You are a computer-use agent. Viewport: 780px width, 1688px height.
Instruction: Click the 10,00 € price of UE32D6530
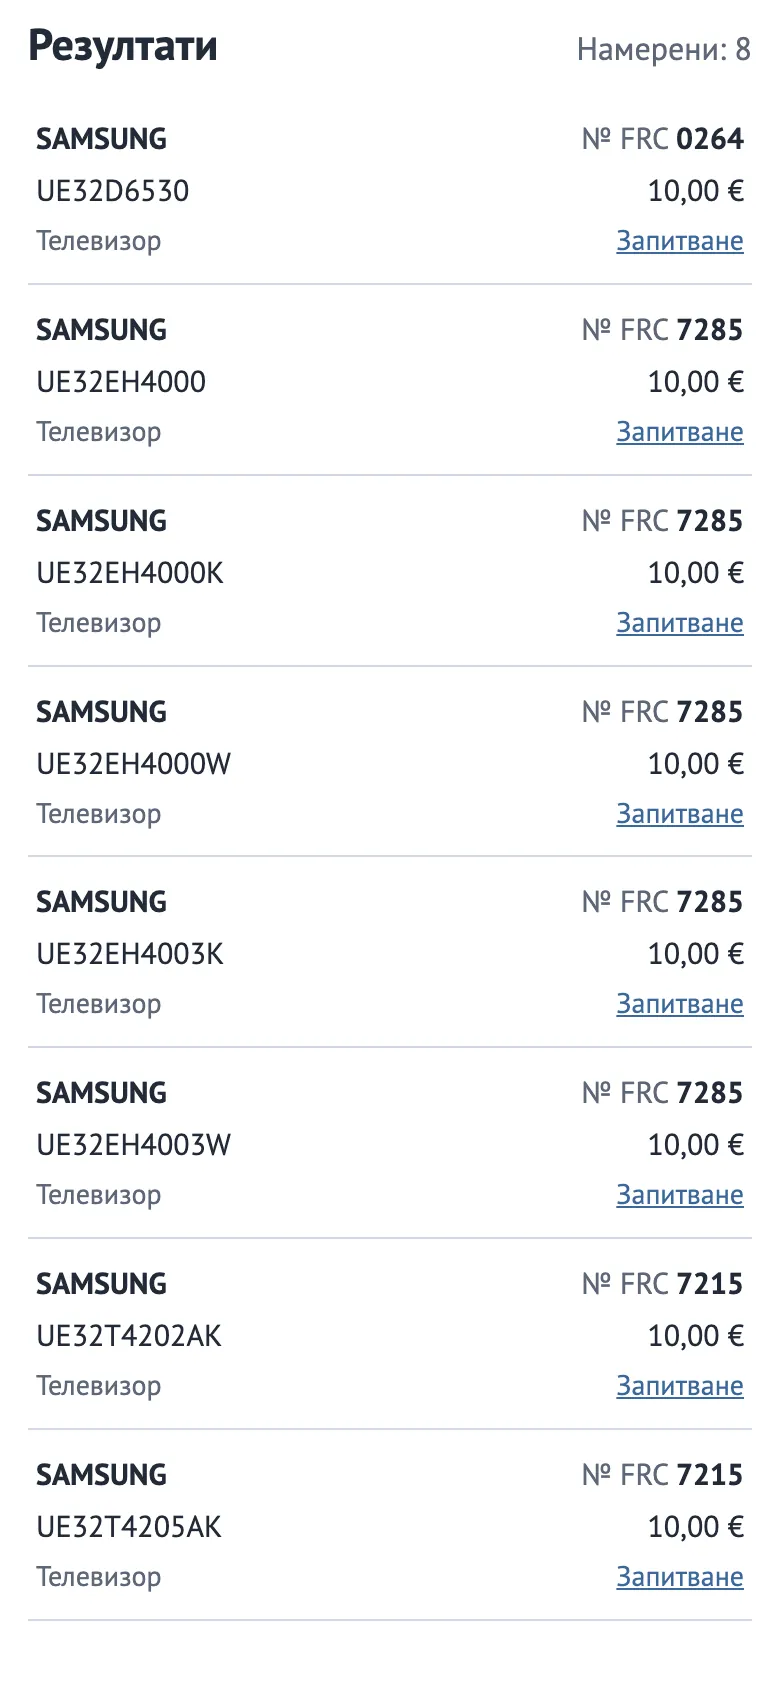tap(696, 191)
